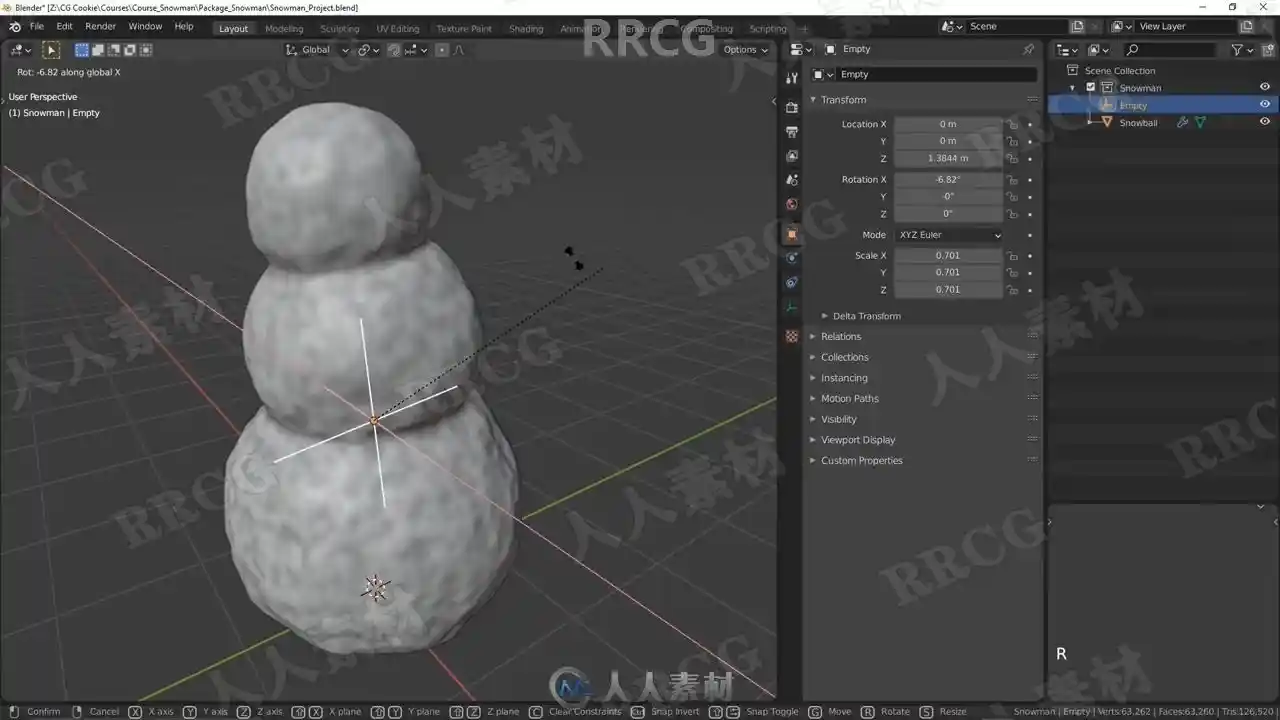
Task: Open the Object Data properties tab icon
Action: click(792, 307)
